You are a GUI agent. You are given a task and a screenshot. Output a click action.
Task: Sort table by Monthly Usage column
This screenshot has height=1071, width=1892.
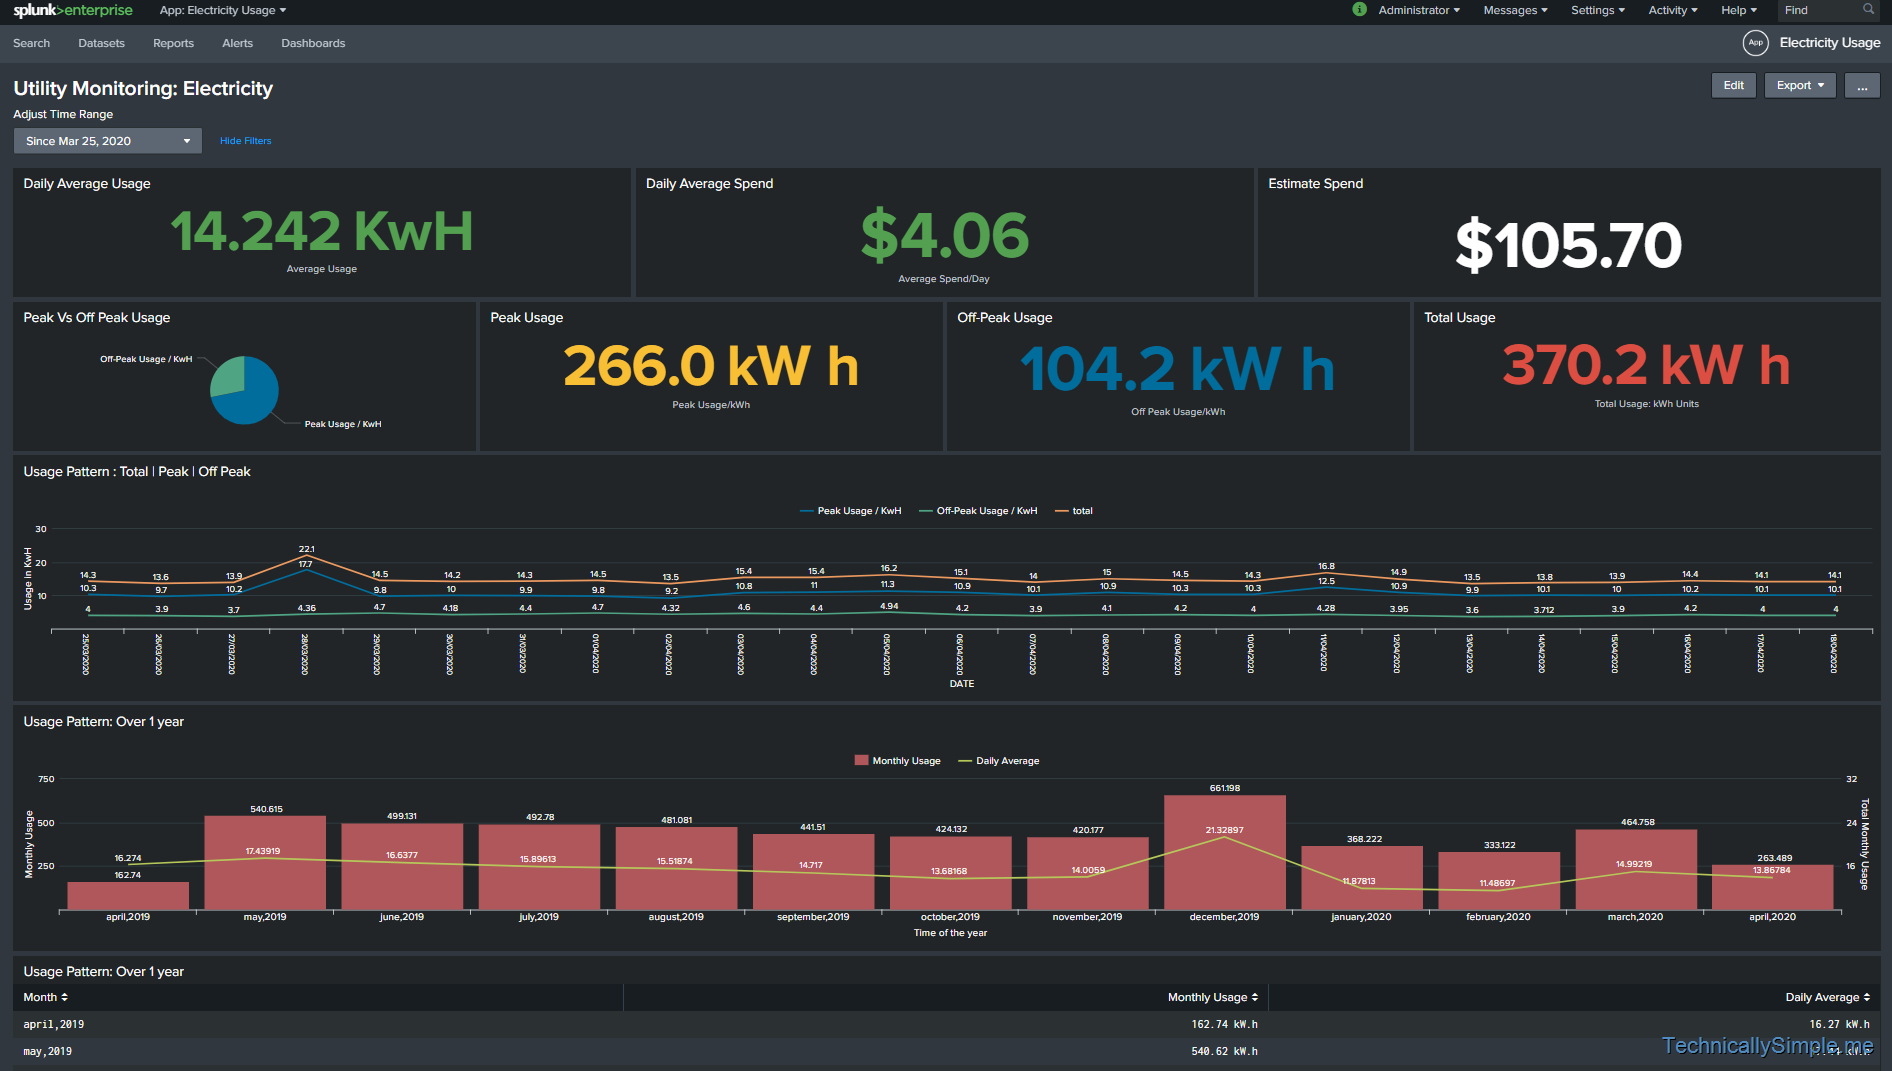tap(1212, 998)
